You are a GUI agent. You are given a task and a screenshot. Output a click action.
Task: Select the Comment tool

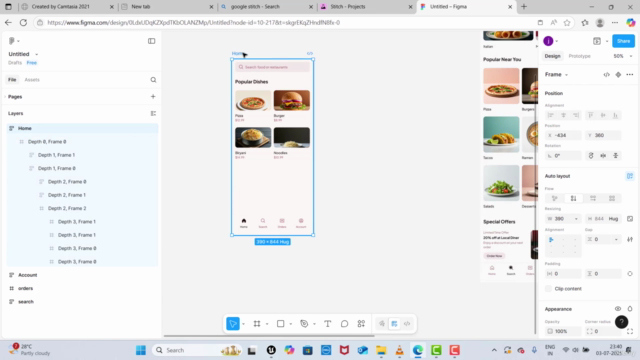tap(344, 324)
